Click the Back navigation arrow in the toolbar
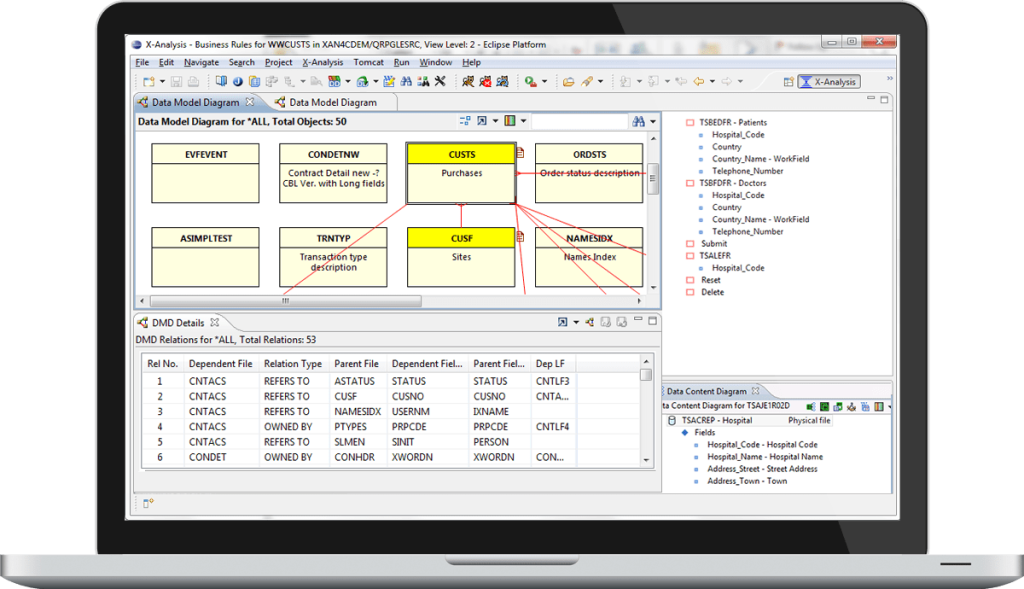This screenshot has height=589, width=1024. [x=700, y=81]
